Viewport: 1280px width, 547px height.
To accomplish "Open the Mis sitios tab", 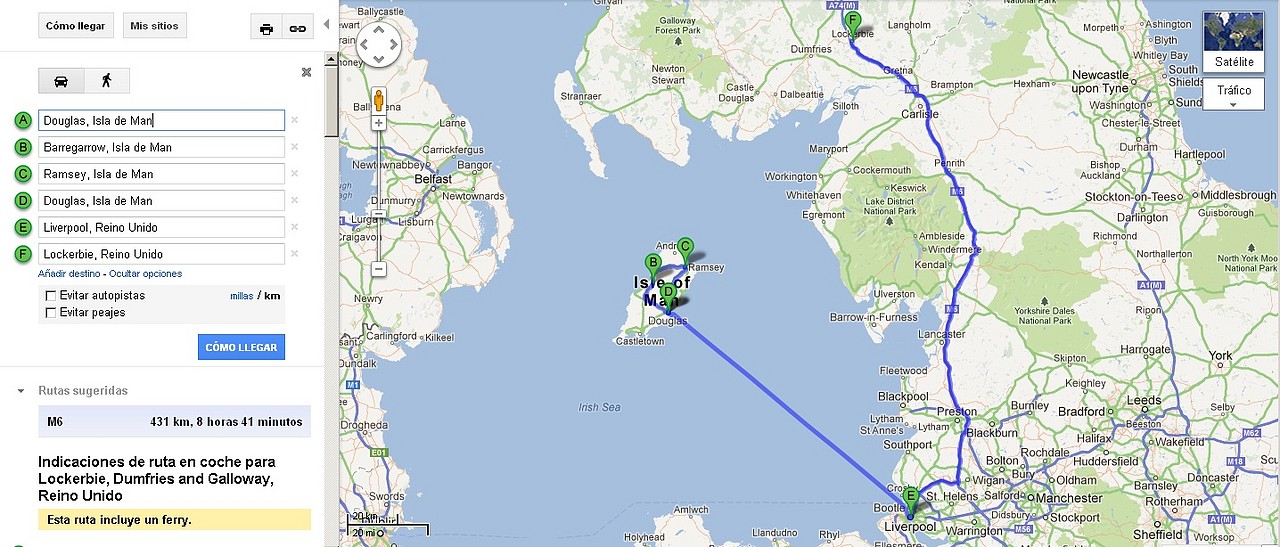I will [x=155, y=26].
